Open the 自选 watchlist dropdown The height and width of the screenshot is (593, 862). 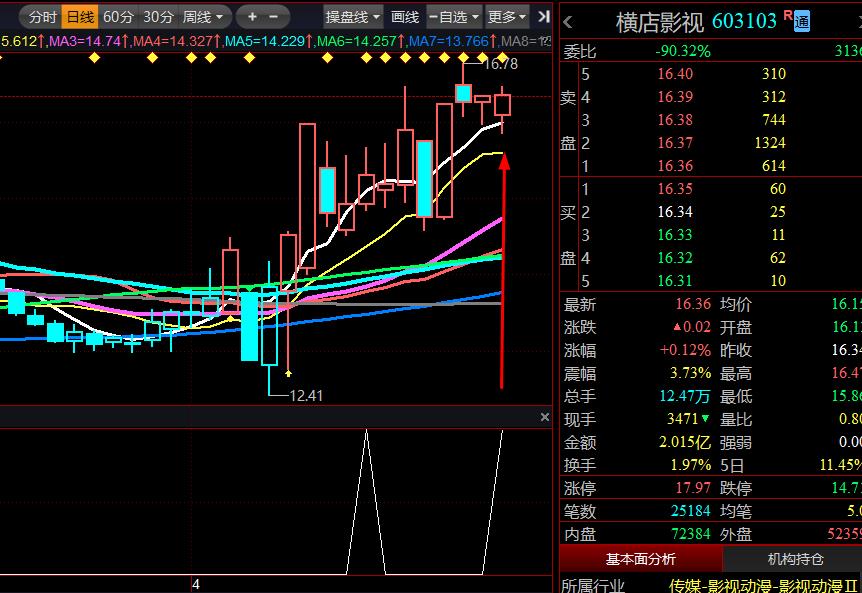(x=454, y=17)
